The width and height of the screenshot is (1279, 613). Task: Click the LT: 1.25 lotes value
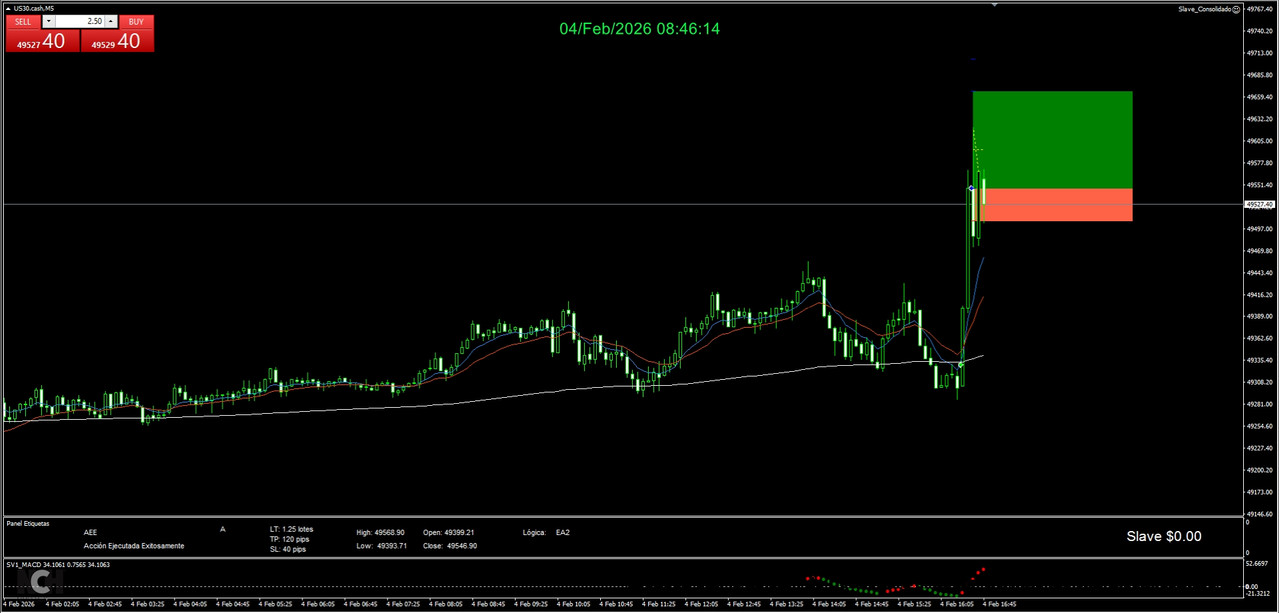tap(291, 529)
